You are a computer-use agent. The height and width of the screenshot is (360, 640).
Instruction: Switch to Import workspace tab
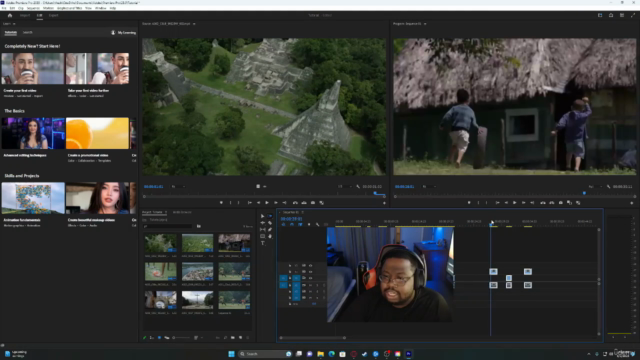pos(25,16)
